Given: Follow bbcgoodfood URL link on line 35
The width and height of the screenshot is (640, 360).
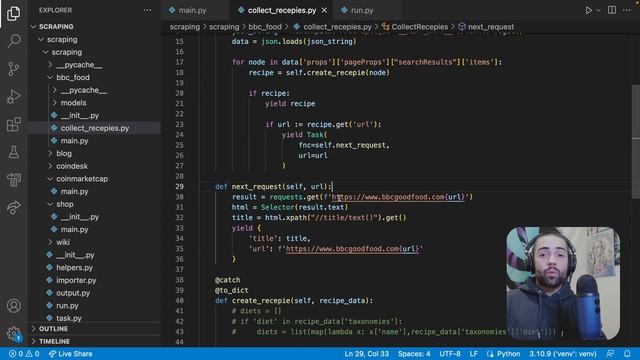Looking at the screenshot, I should [x=352, y=249].
